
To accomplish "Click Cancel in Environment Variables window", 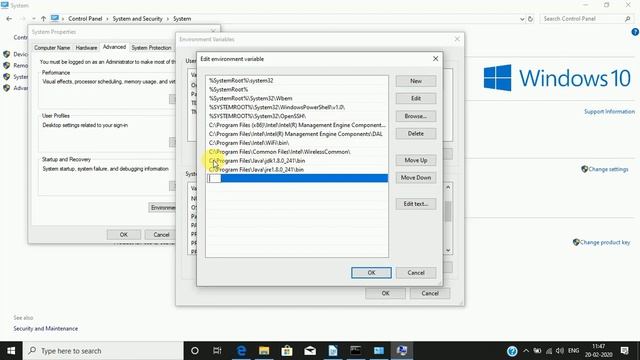I will (430, 293).
